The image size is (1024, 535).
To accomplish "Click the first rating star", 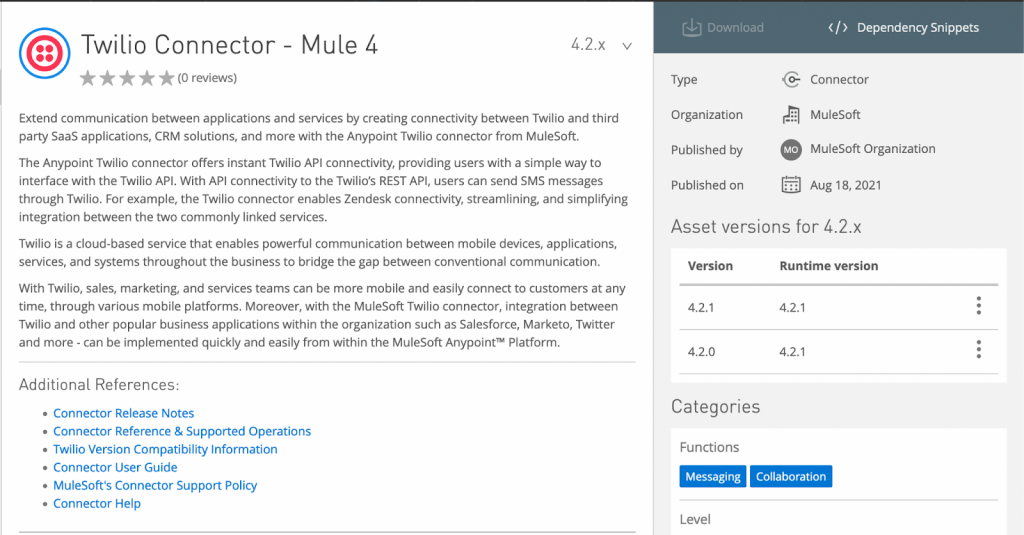I will 88,78.
